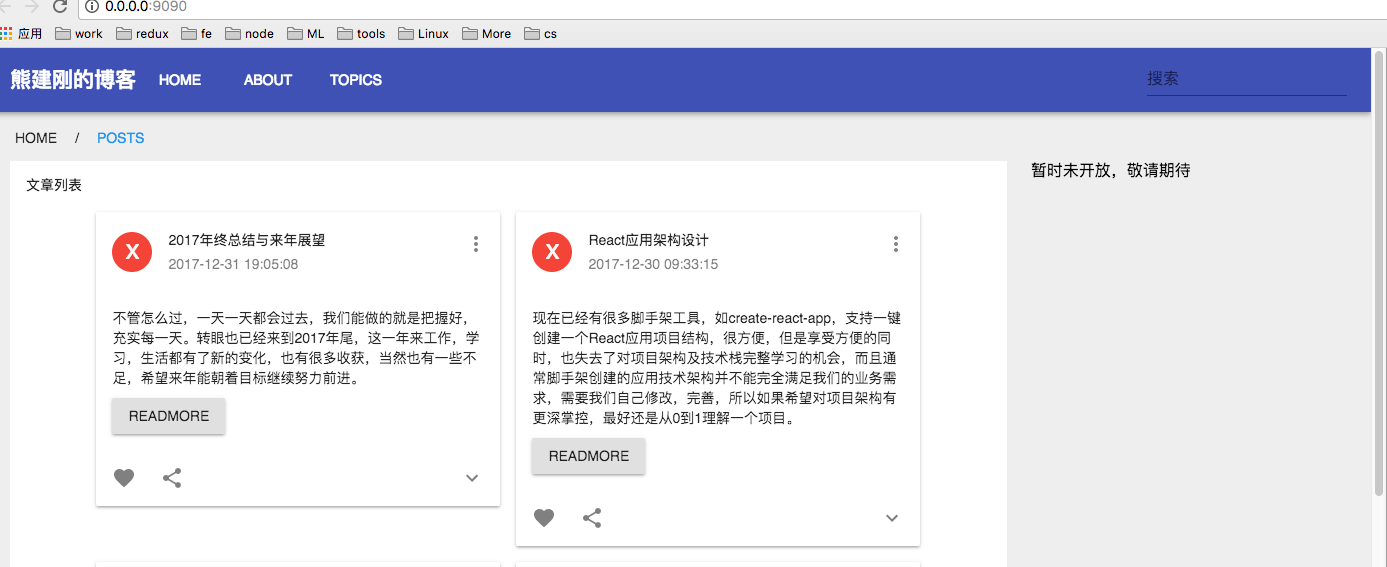Open the ABOUT page from navigation bar
The width and height of the screenshot is (1387, 567).
tap(268, 80)
